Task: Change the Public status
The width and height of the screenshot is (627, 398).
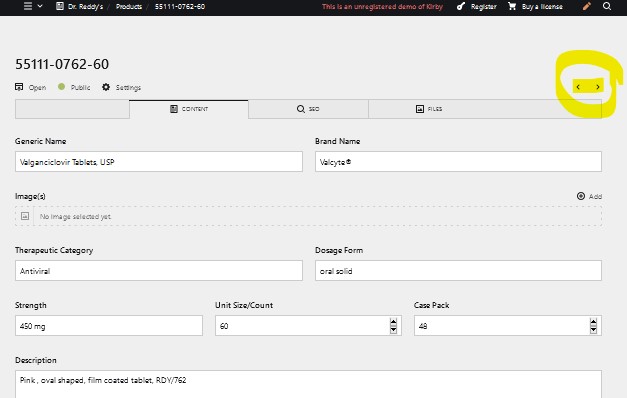Action: pos(74,87)
